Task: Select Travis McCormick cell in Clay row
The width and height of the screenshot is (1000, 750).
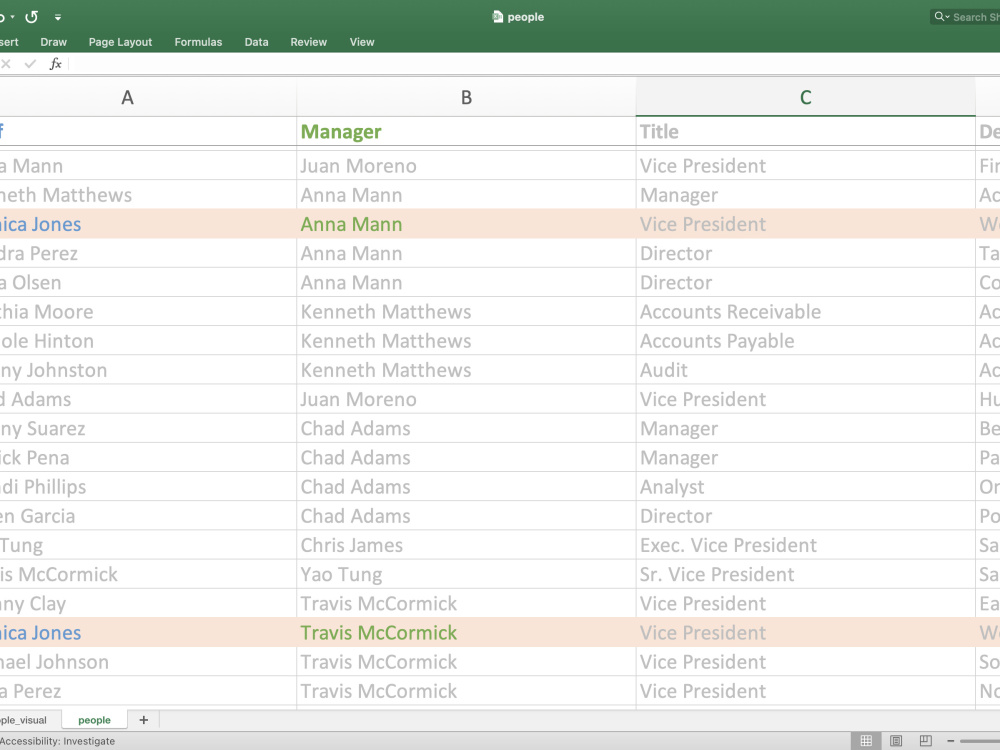Action: 466,603
